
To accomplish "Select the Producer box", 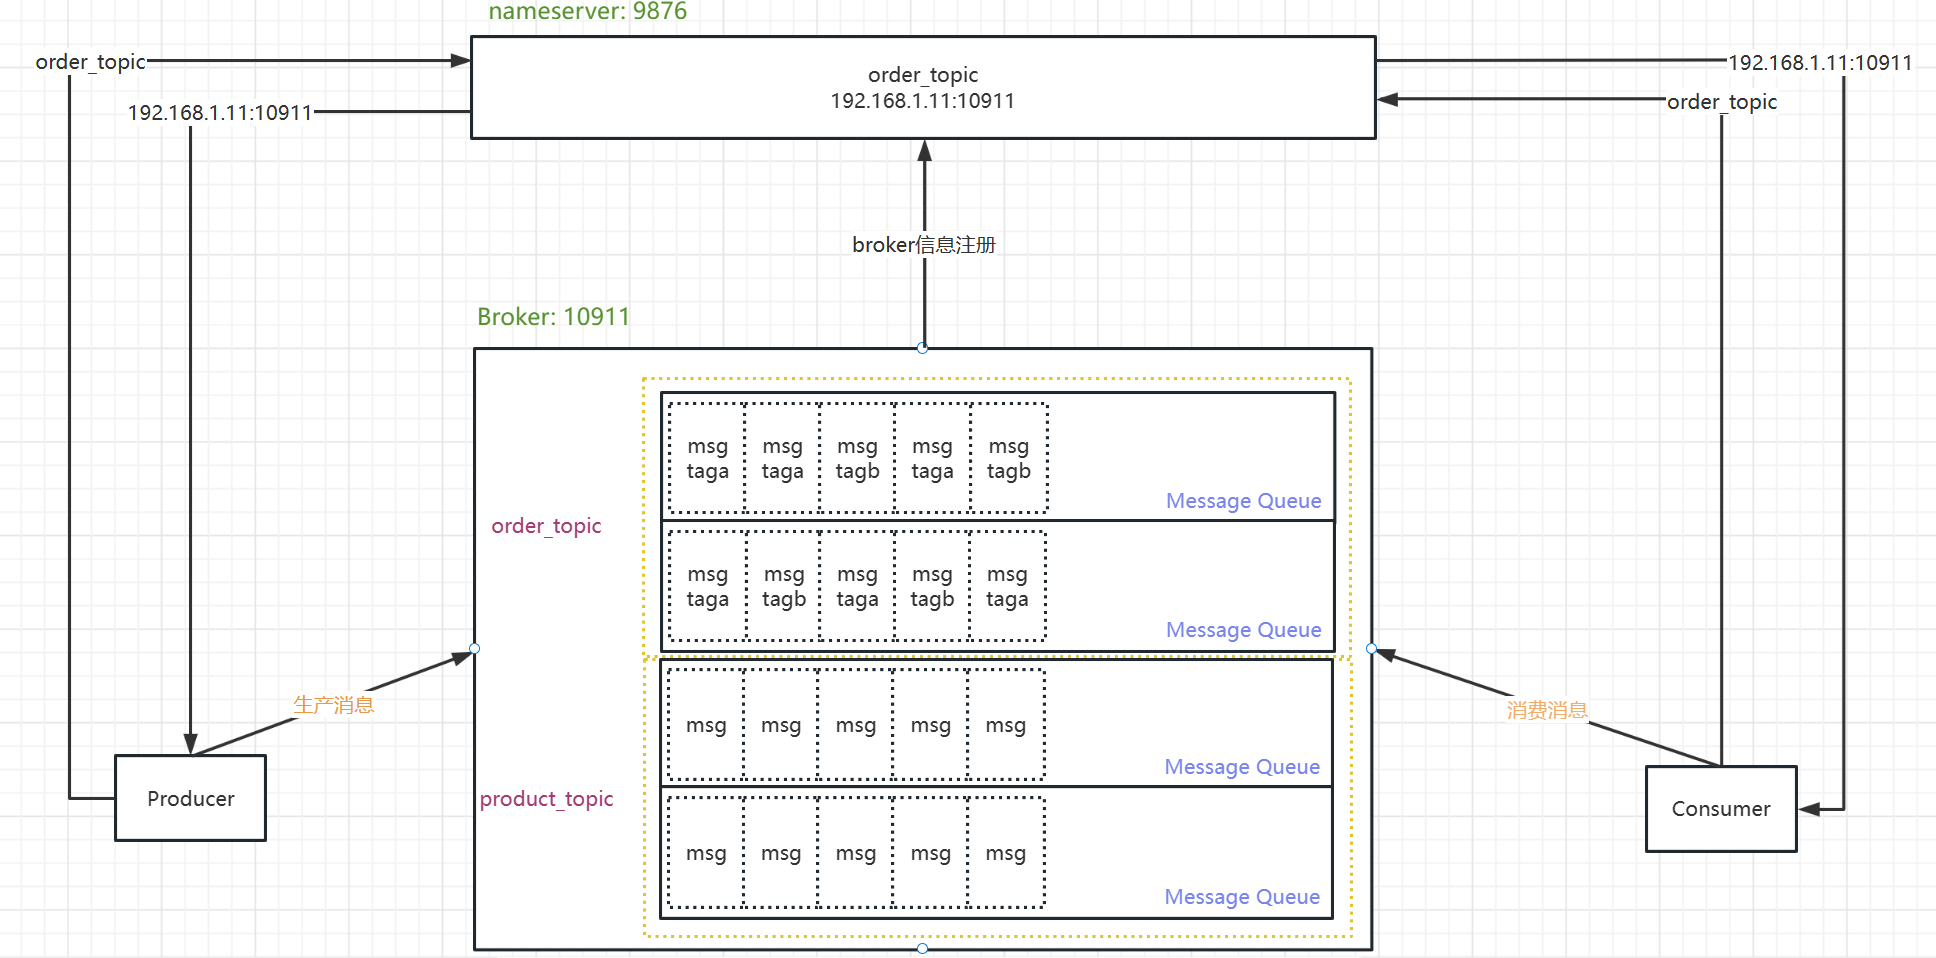I will click(190, 798).
